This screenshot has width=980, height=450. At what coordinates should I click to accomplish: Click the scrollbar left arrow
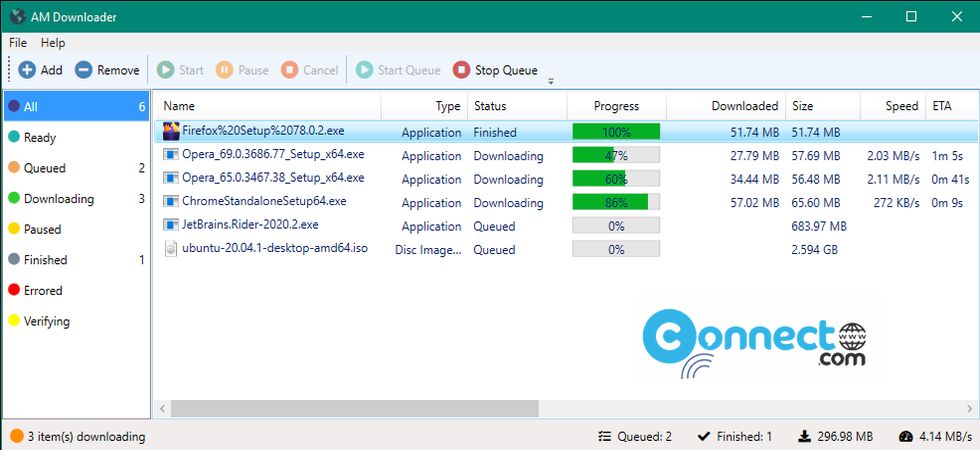pyautogui.click(x=162, y=409)
